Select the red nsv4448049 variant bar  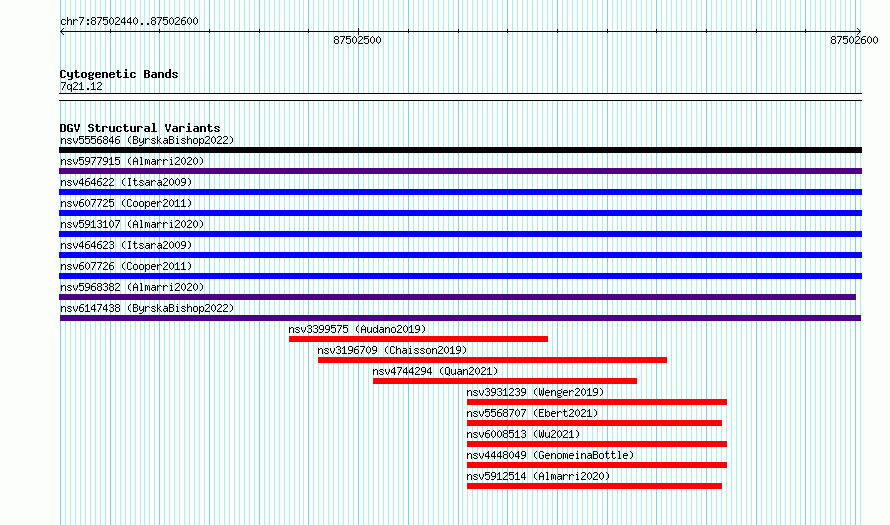tap(597, 465)
